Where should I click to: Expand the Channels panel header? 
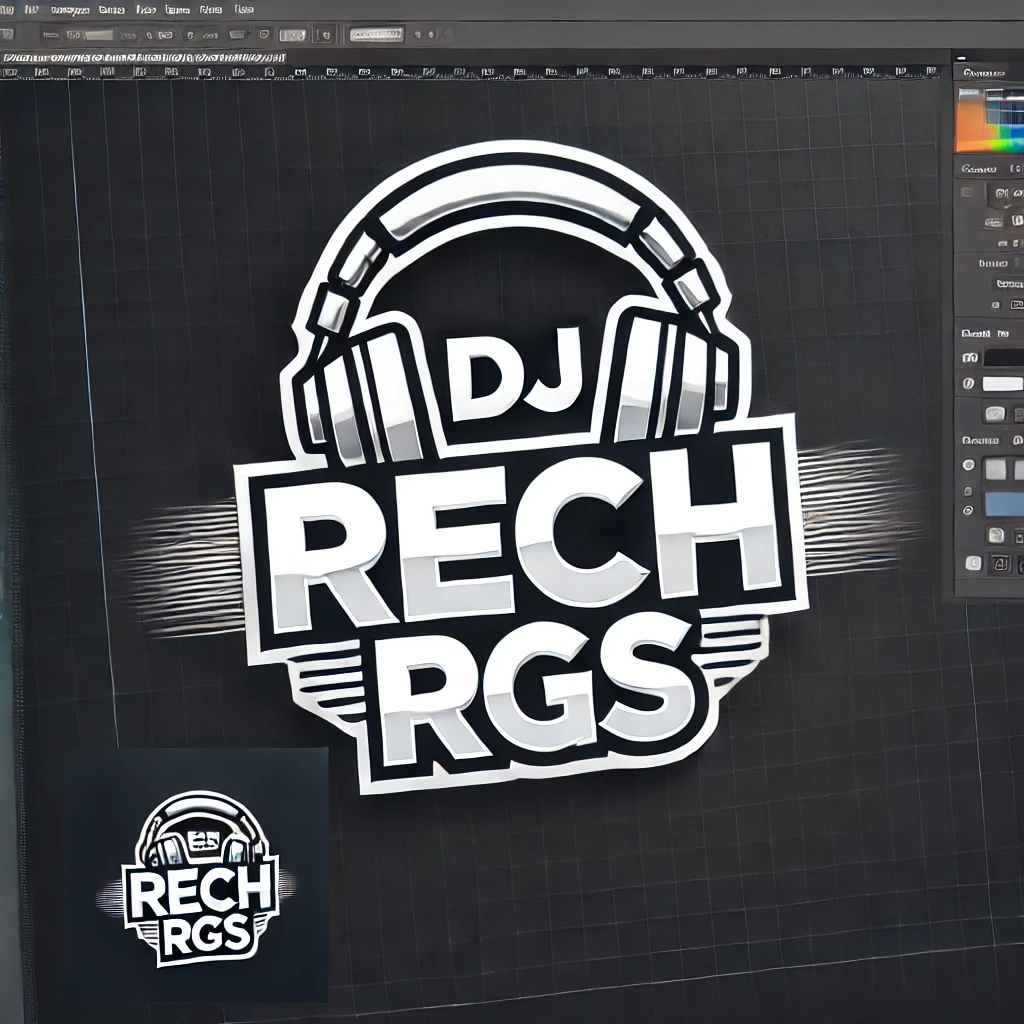985,72
